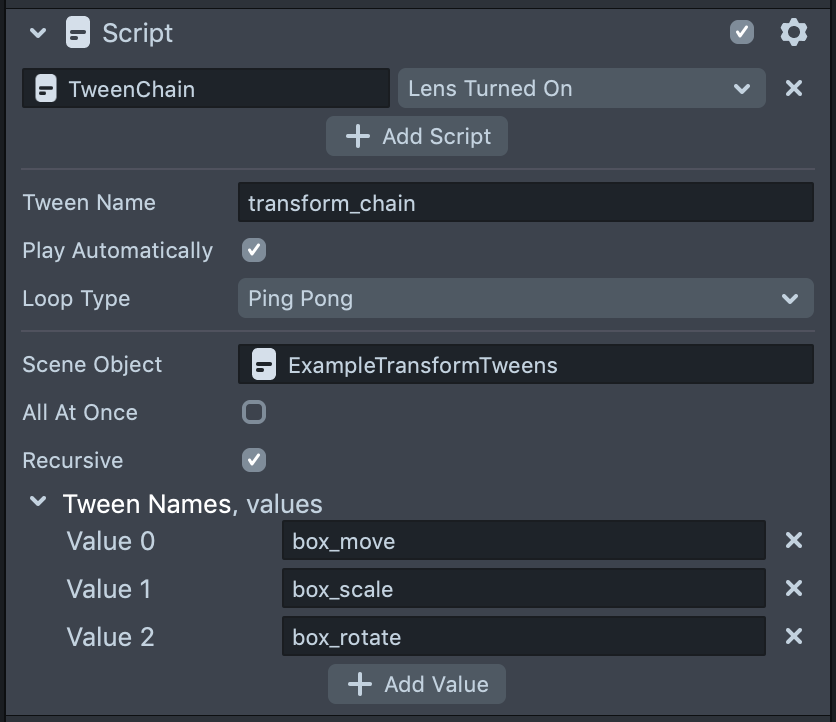Screen dimensions: 836x722
Task: Click the TweenChain script file icon
Action: click(x=46, y=89)
